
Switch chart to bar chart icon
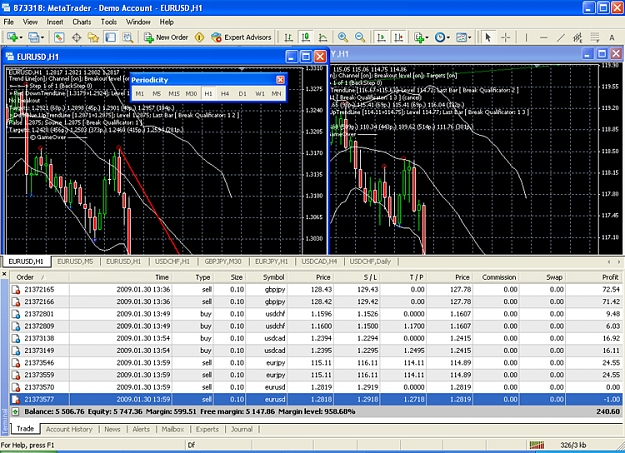(289, 37)
